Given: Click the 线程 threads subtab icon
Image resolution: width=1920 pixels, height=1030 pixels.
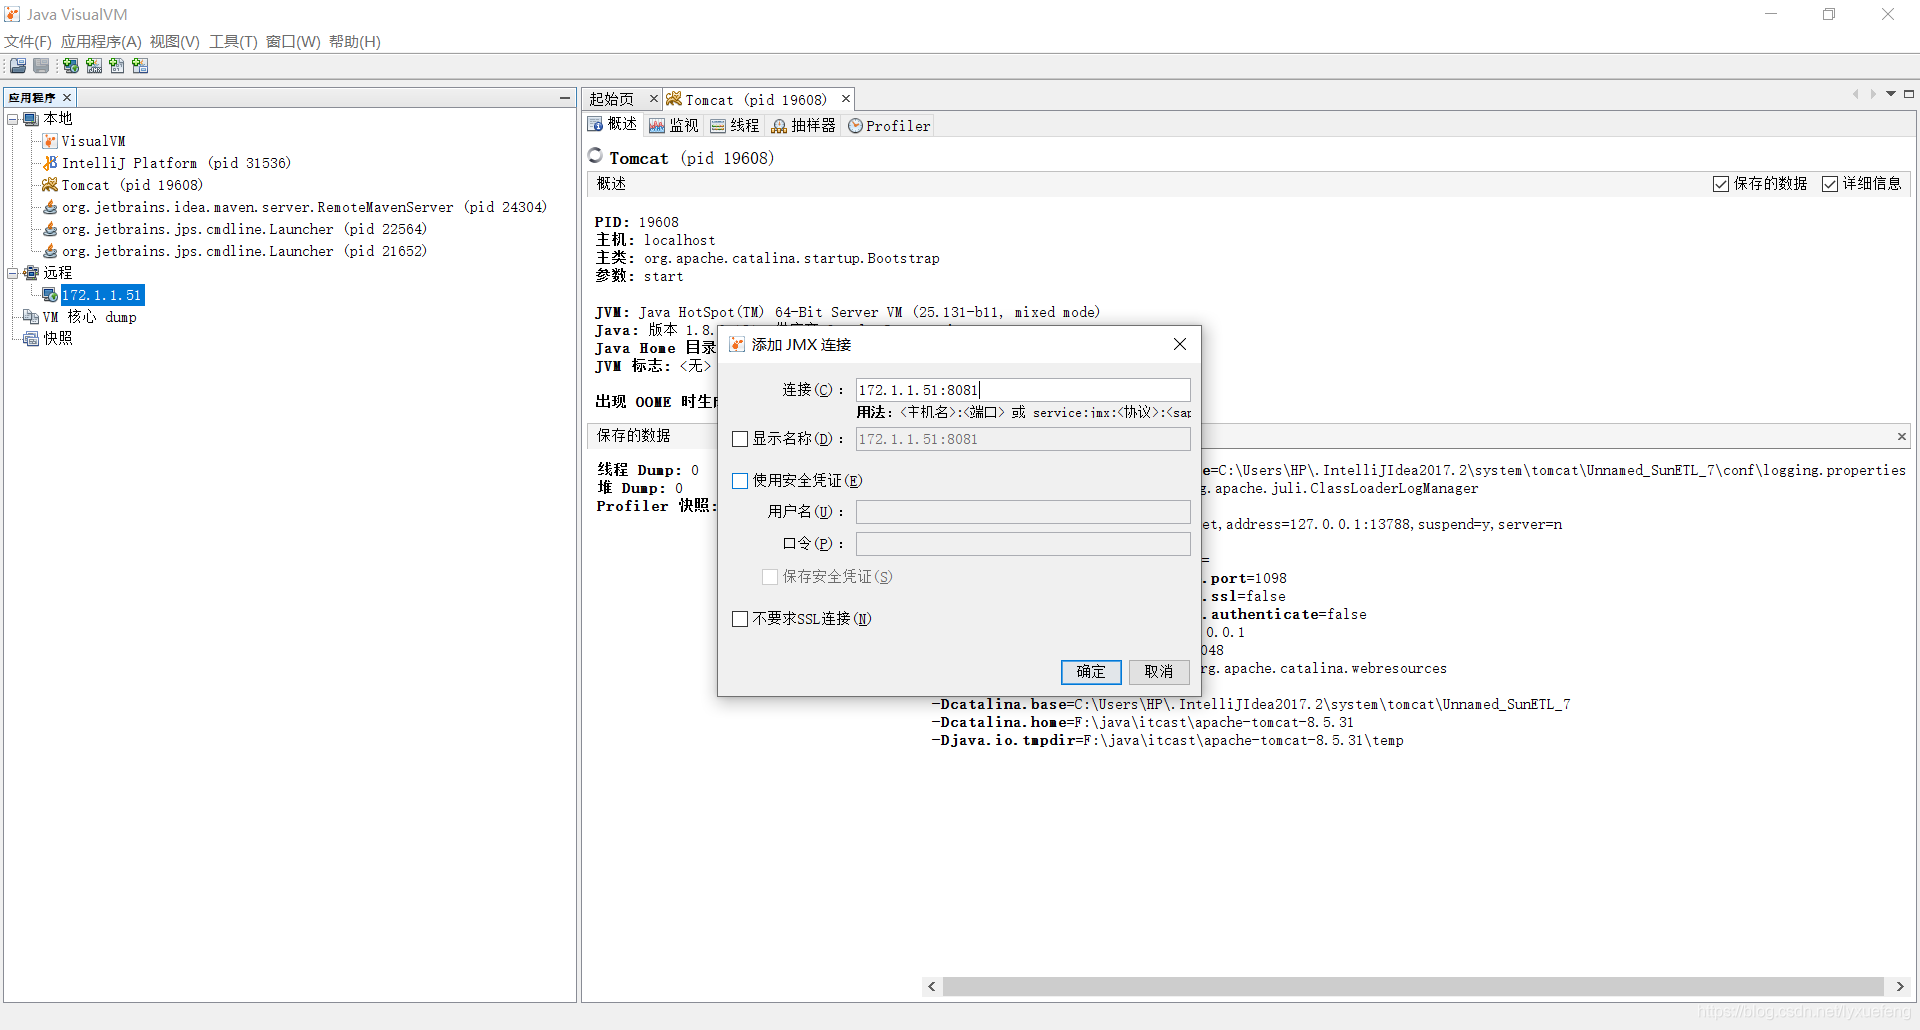Looking at the screenshot, I should click(x=718, y=126).
